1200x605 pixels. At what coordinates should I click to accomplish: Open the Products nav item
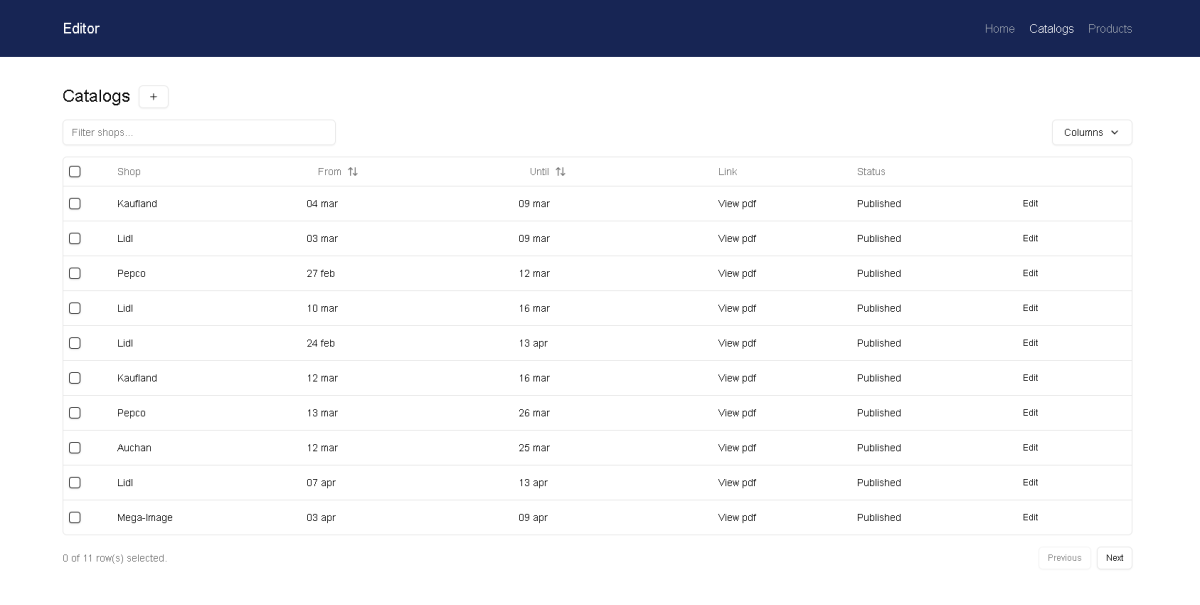(1110, 29)
